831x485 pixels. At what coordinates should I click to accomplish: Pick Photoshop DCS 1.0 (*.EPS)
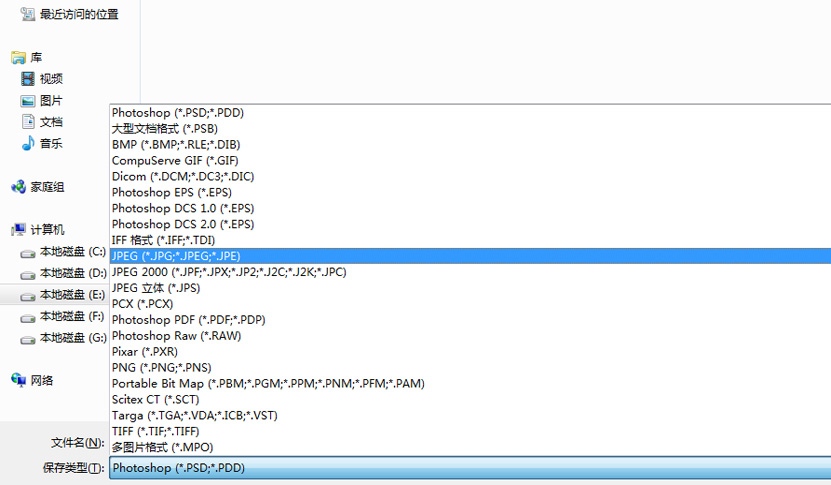click(471, 208)
